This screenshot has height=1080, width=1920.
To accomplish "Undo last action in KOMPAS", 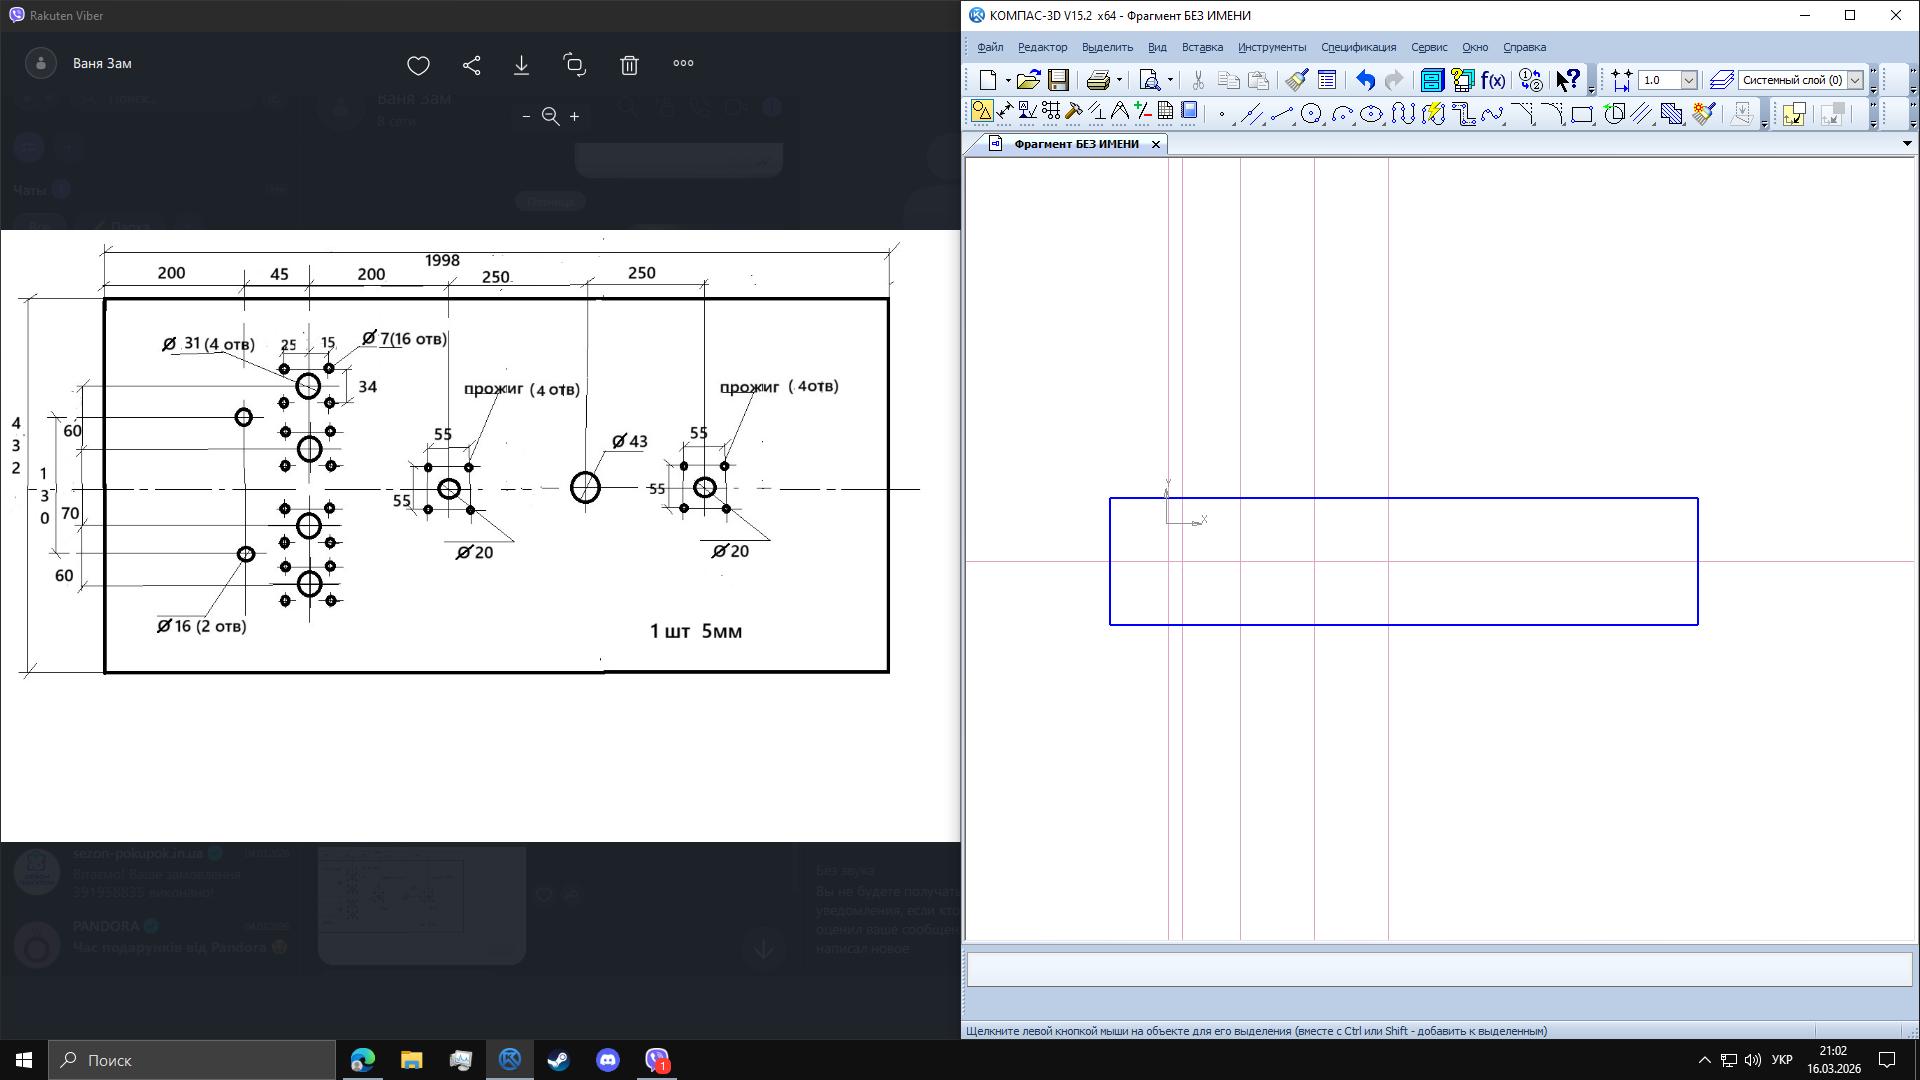I will point(1365,80).
